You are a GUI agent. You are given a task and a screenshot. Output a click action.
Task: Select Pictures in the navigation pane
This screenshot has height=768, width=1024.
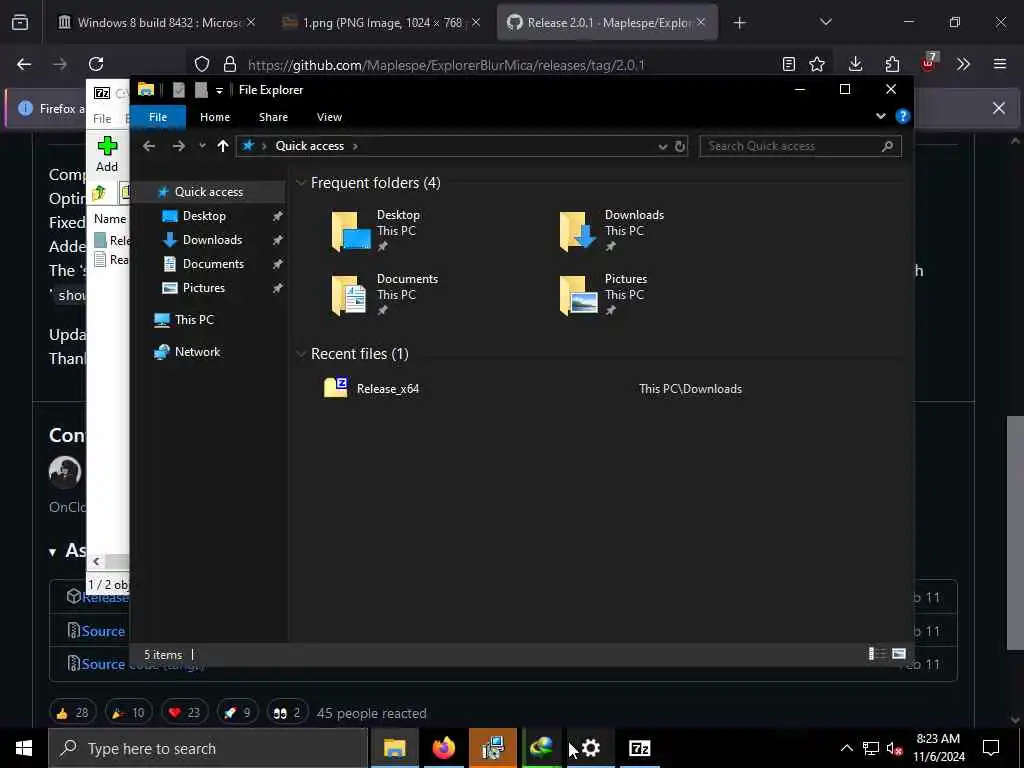[x=203, y=288]
